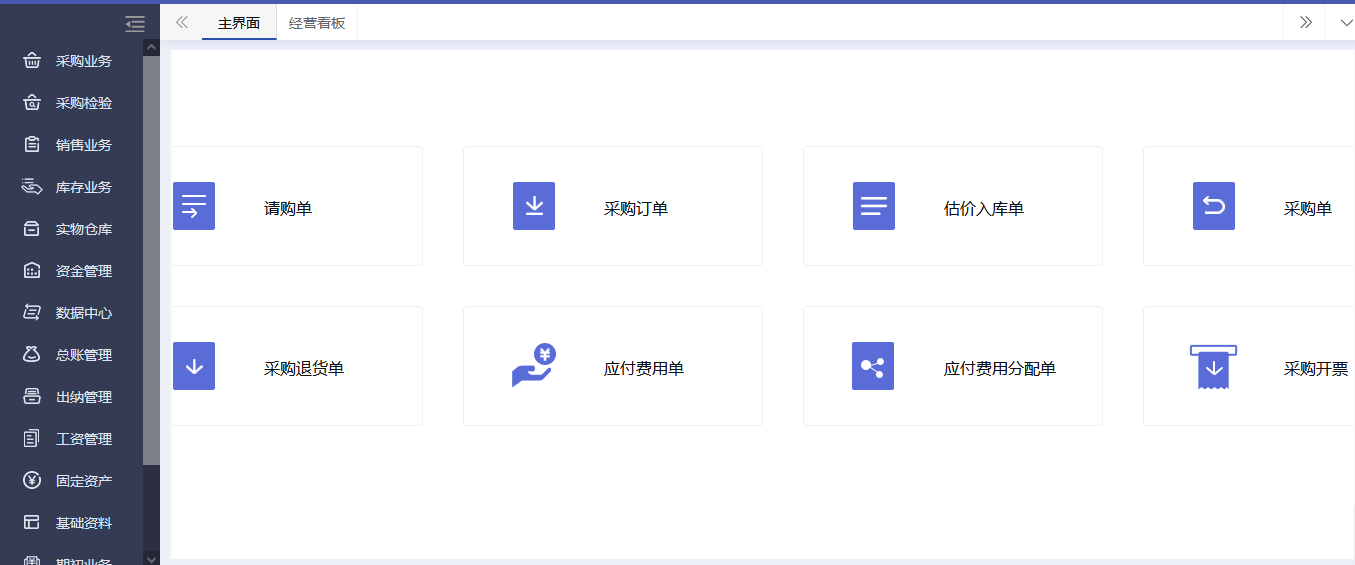1355x565 pixels.
Task: Select the 主界面 tab
Action: point(239,23)
